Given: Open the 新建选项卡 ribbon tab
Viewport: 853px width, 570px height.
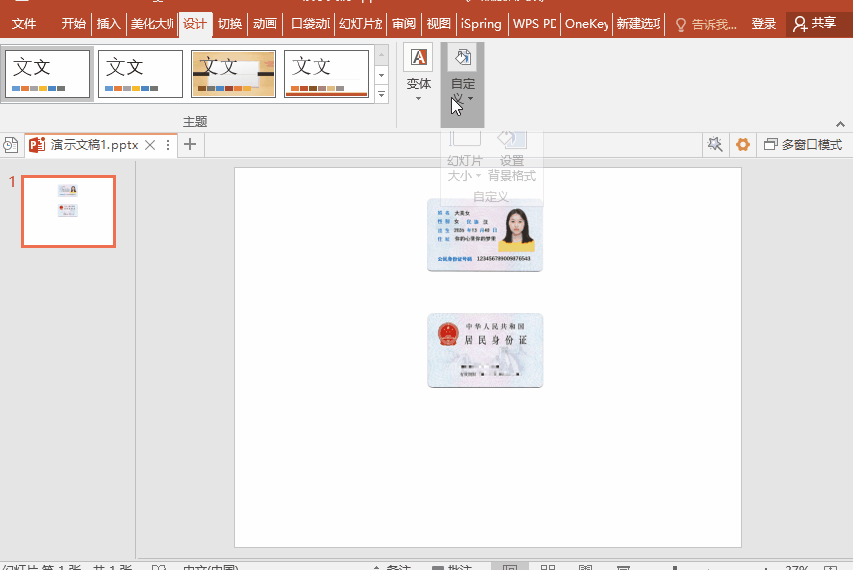Looking at the screenshot, I should (x=638, y=24).
